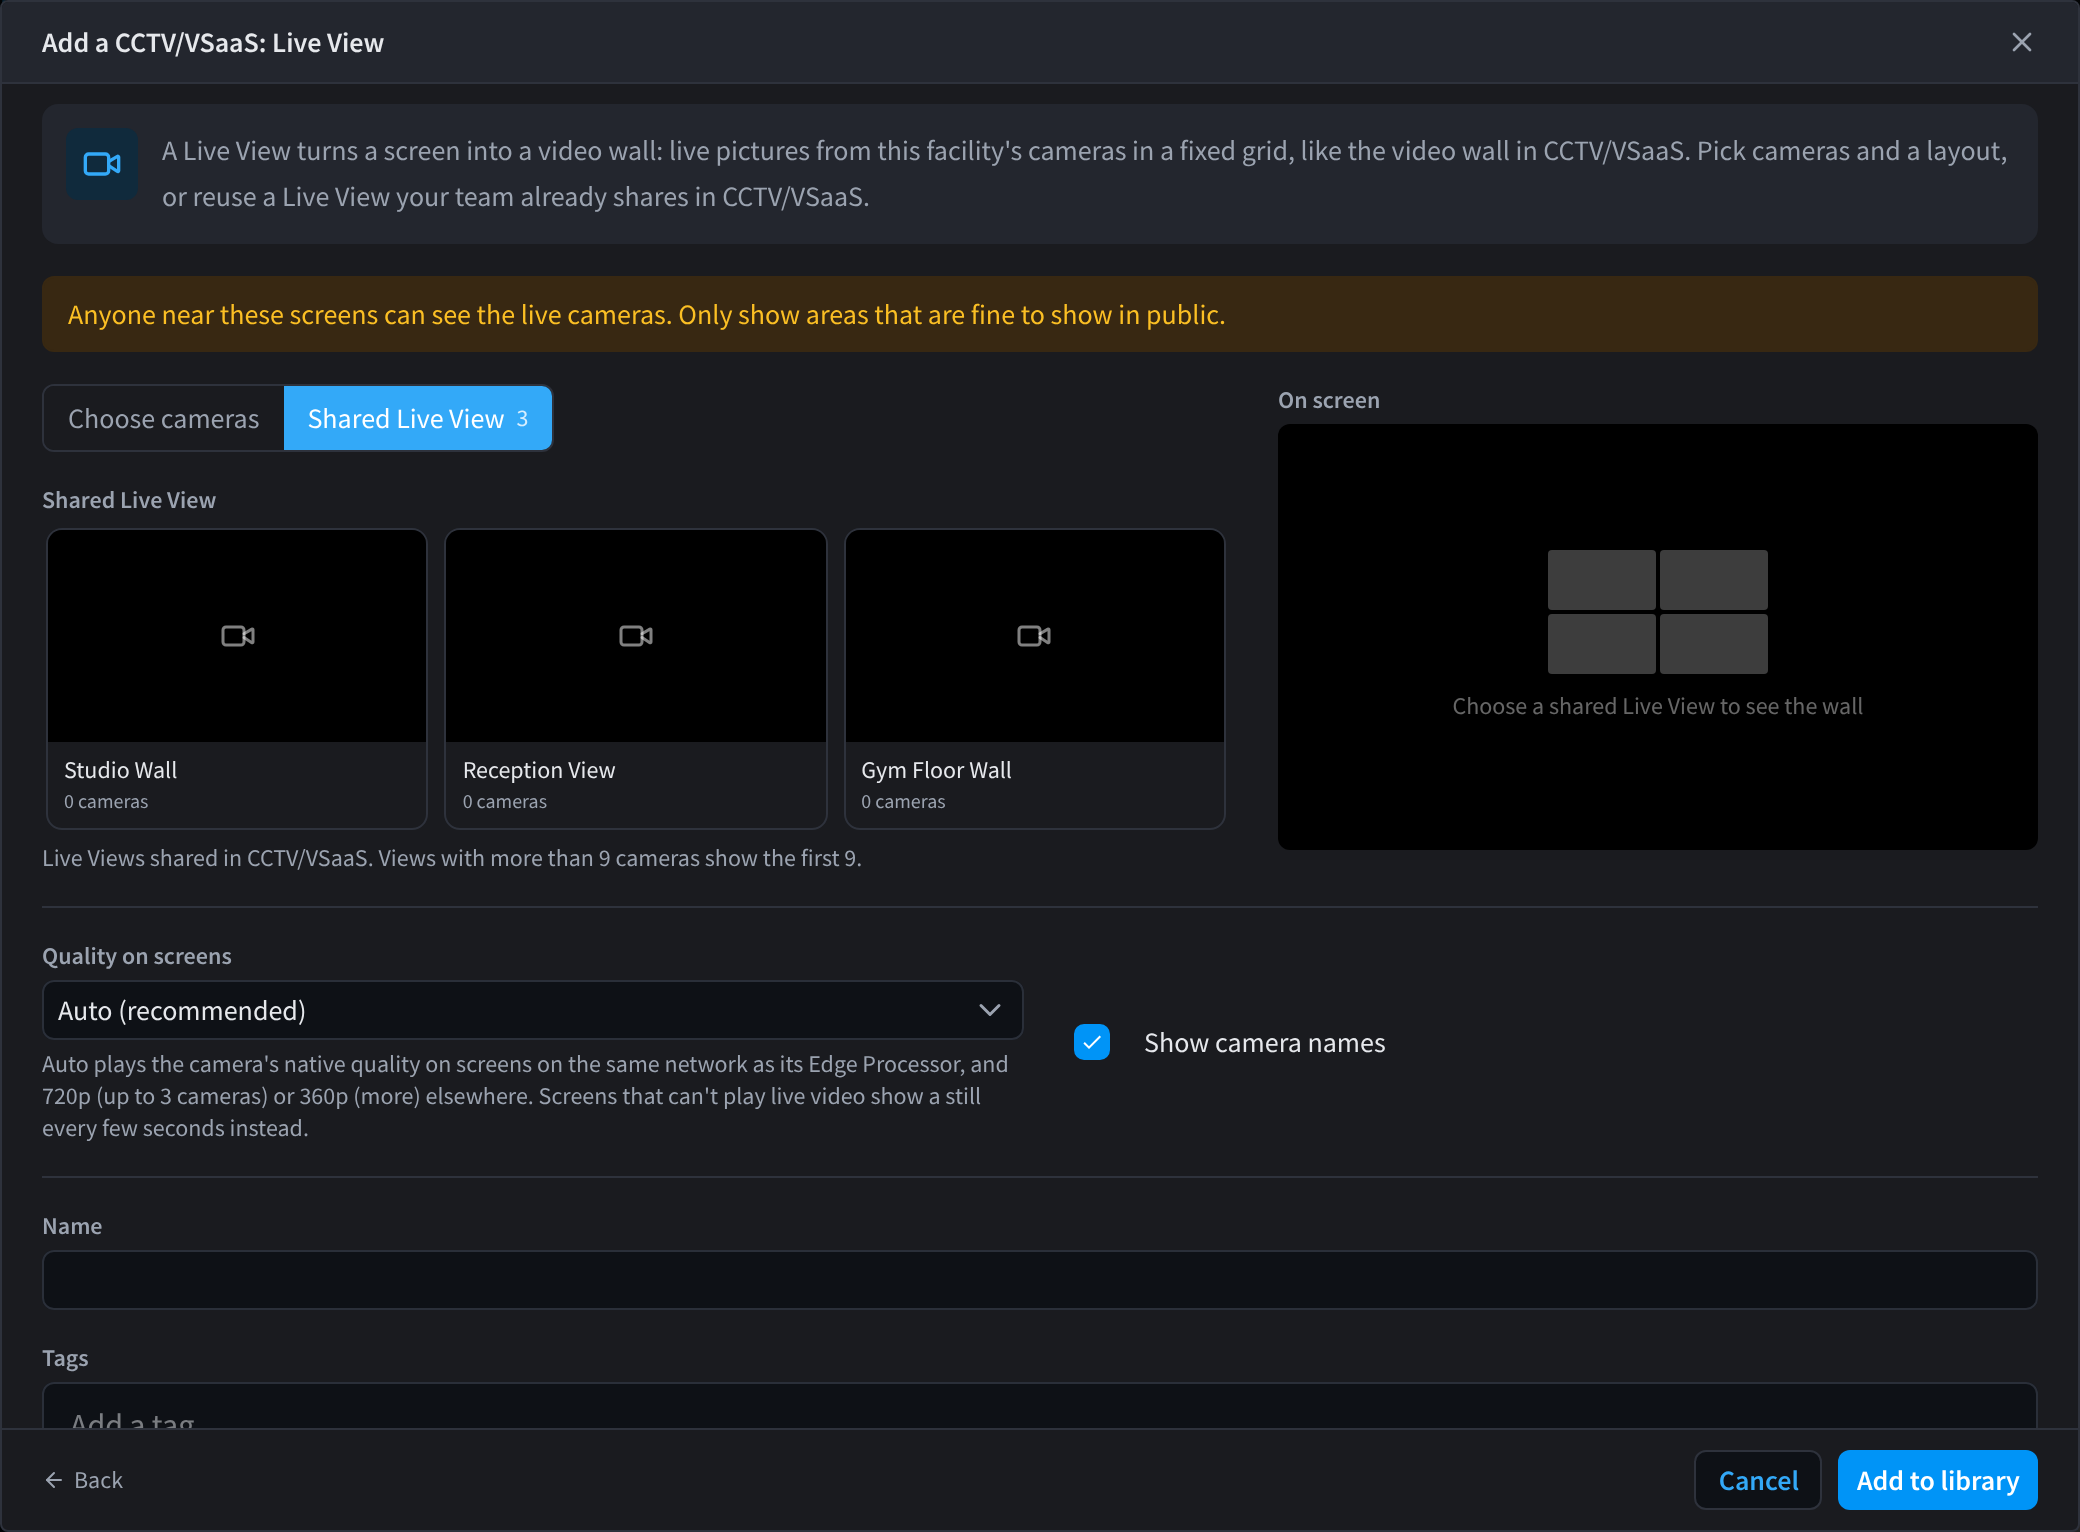2080x1532 pixels.
Task: Click the back arrow icon
Action: click(54, 1480)
